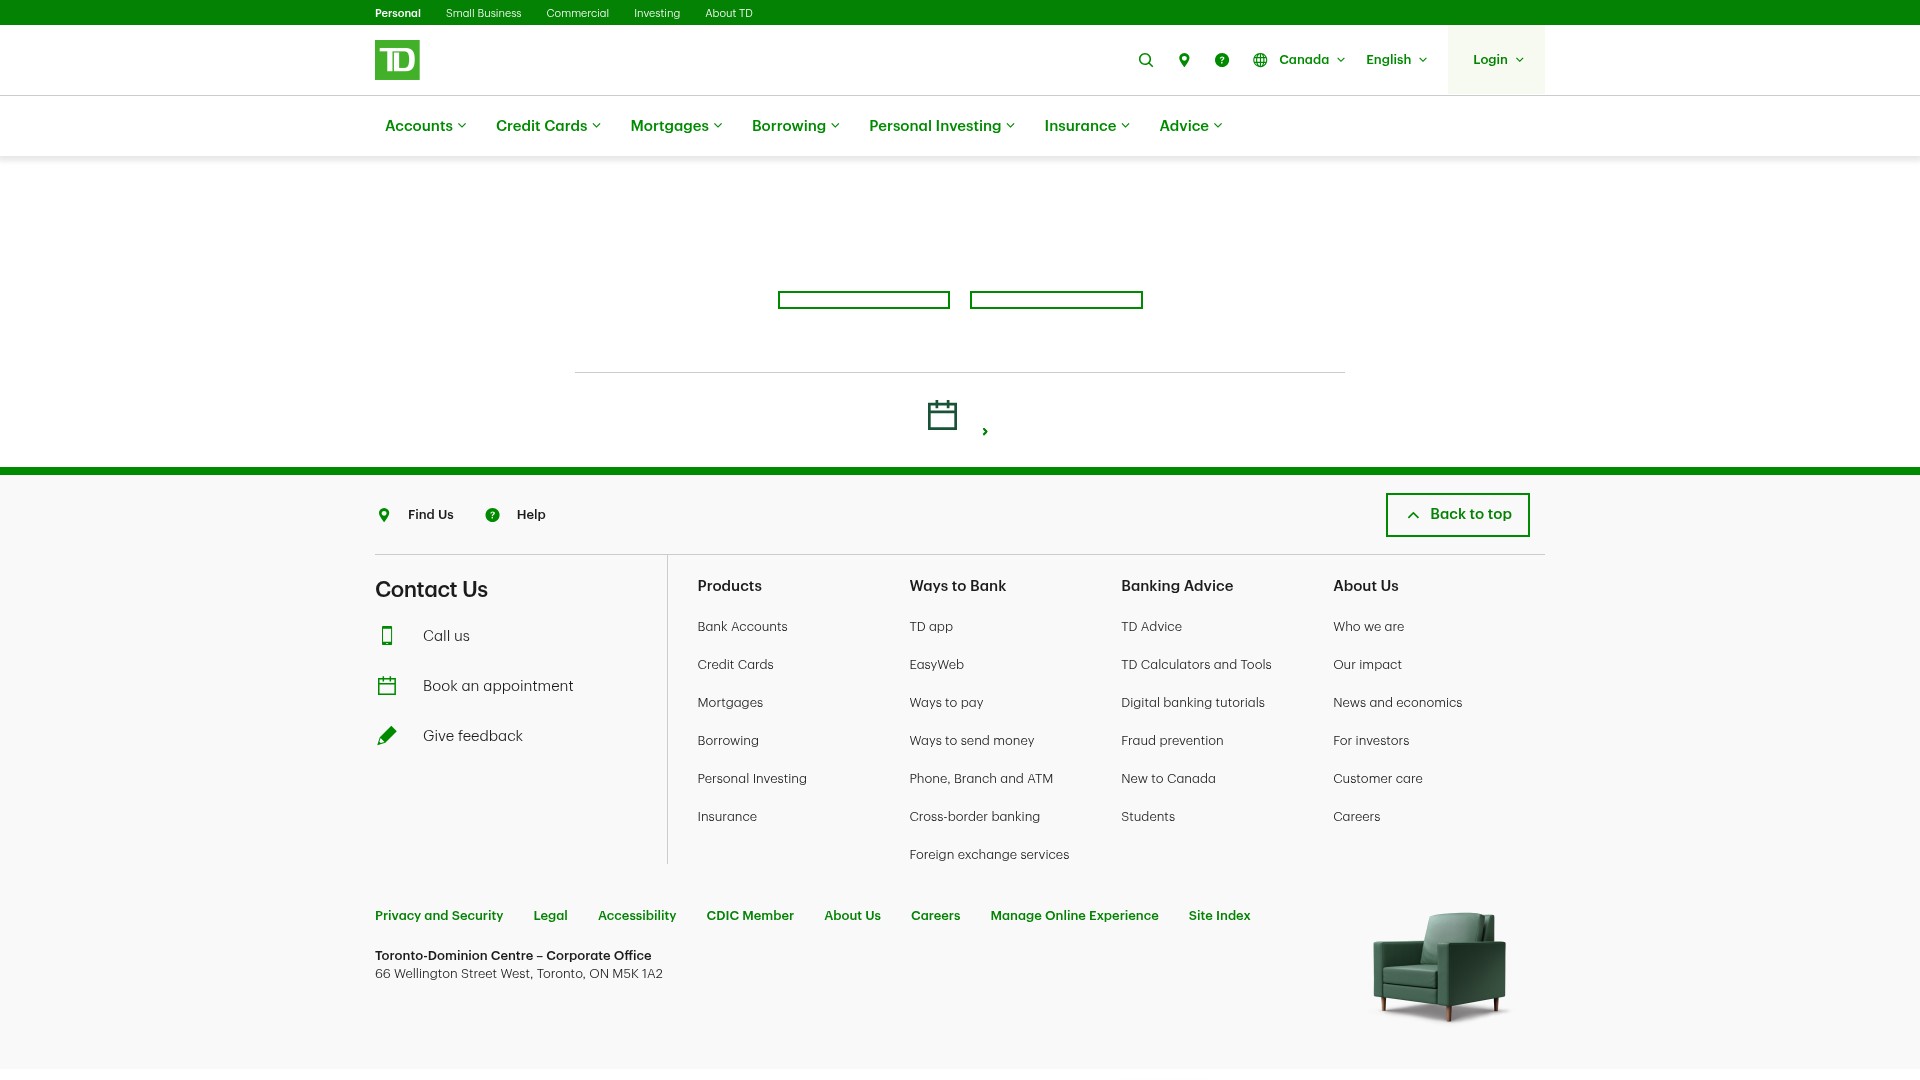Click the header location pin icon
1920x1080 pixels.
point(1184,60)
